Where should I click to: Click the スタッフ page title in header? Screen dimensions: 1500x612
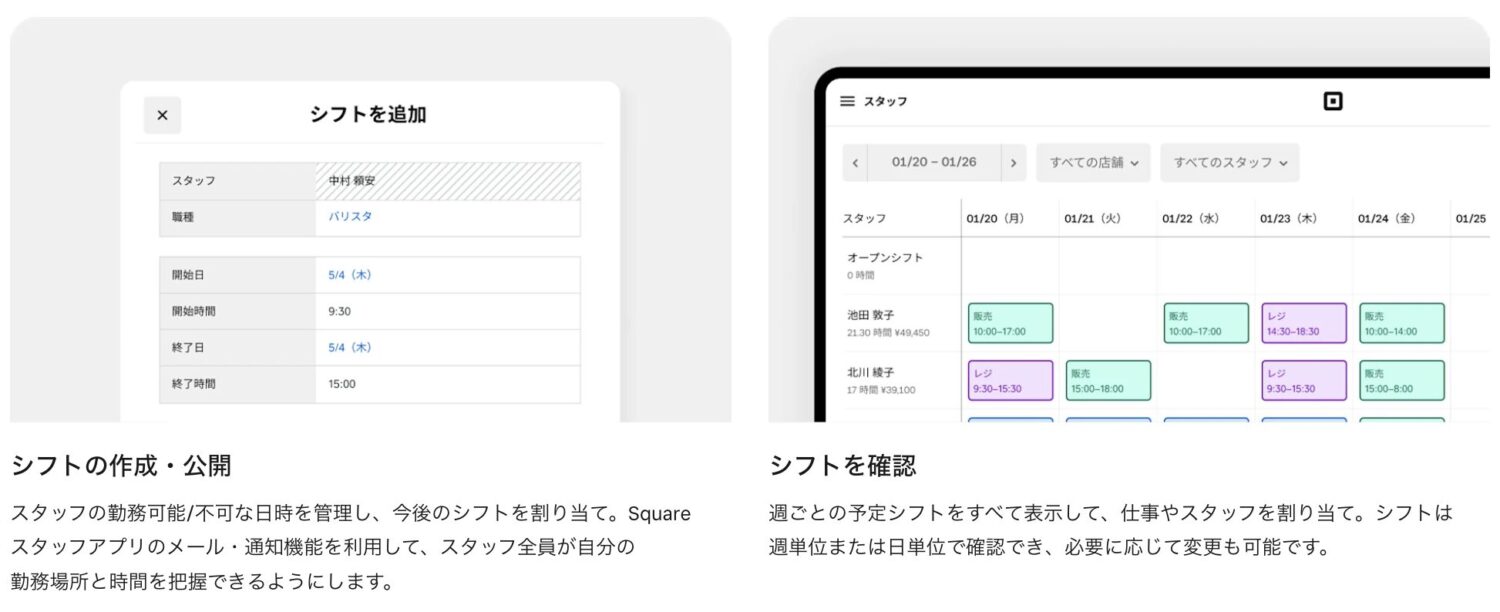[885, 101]
